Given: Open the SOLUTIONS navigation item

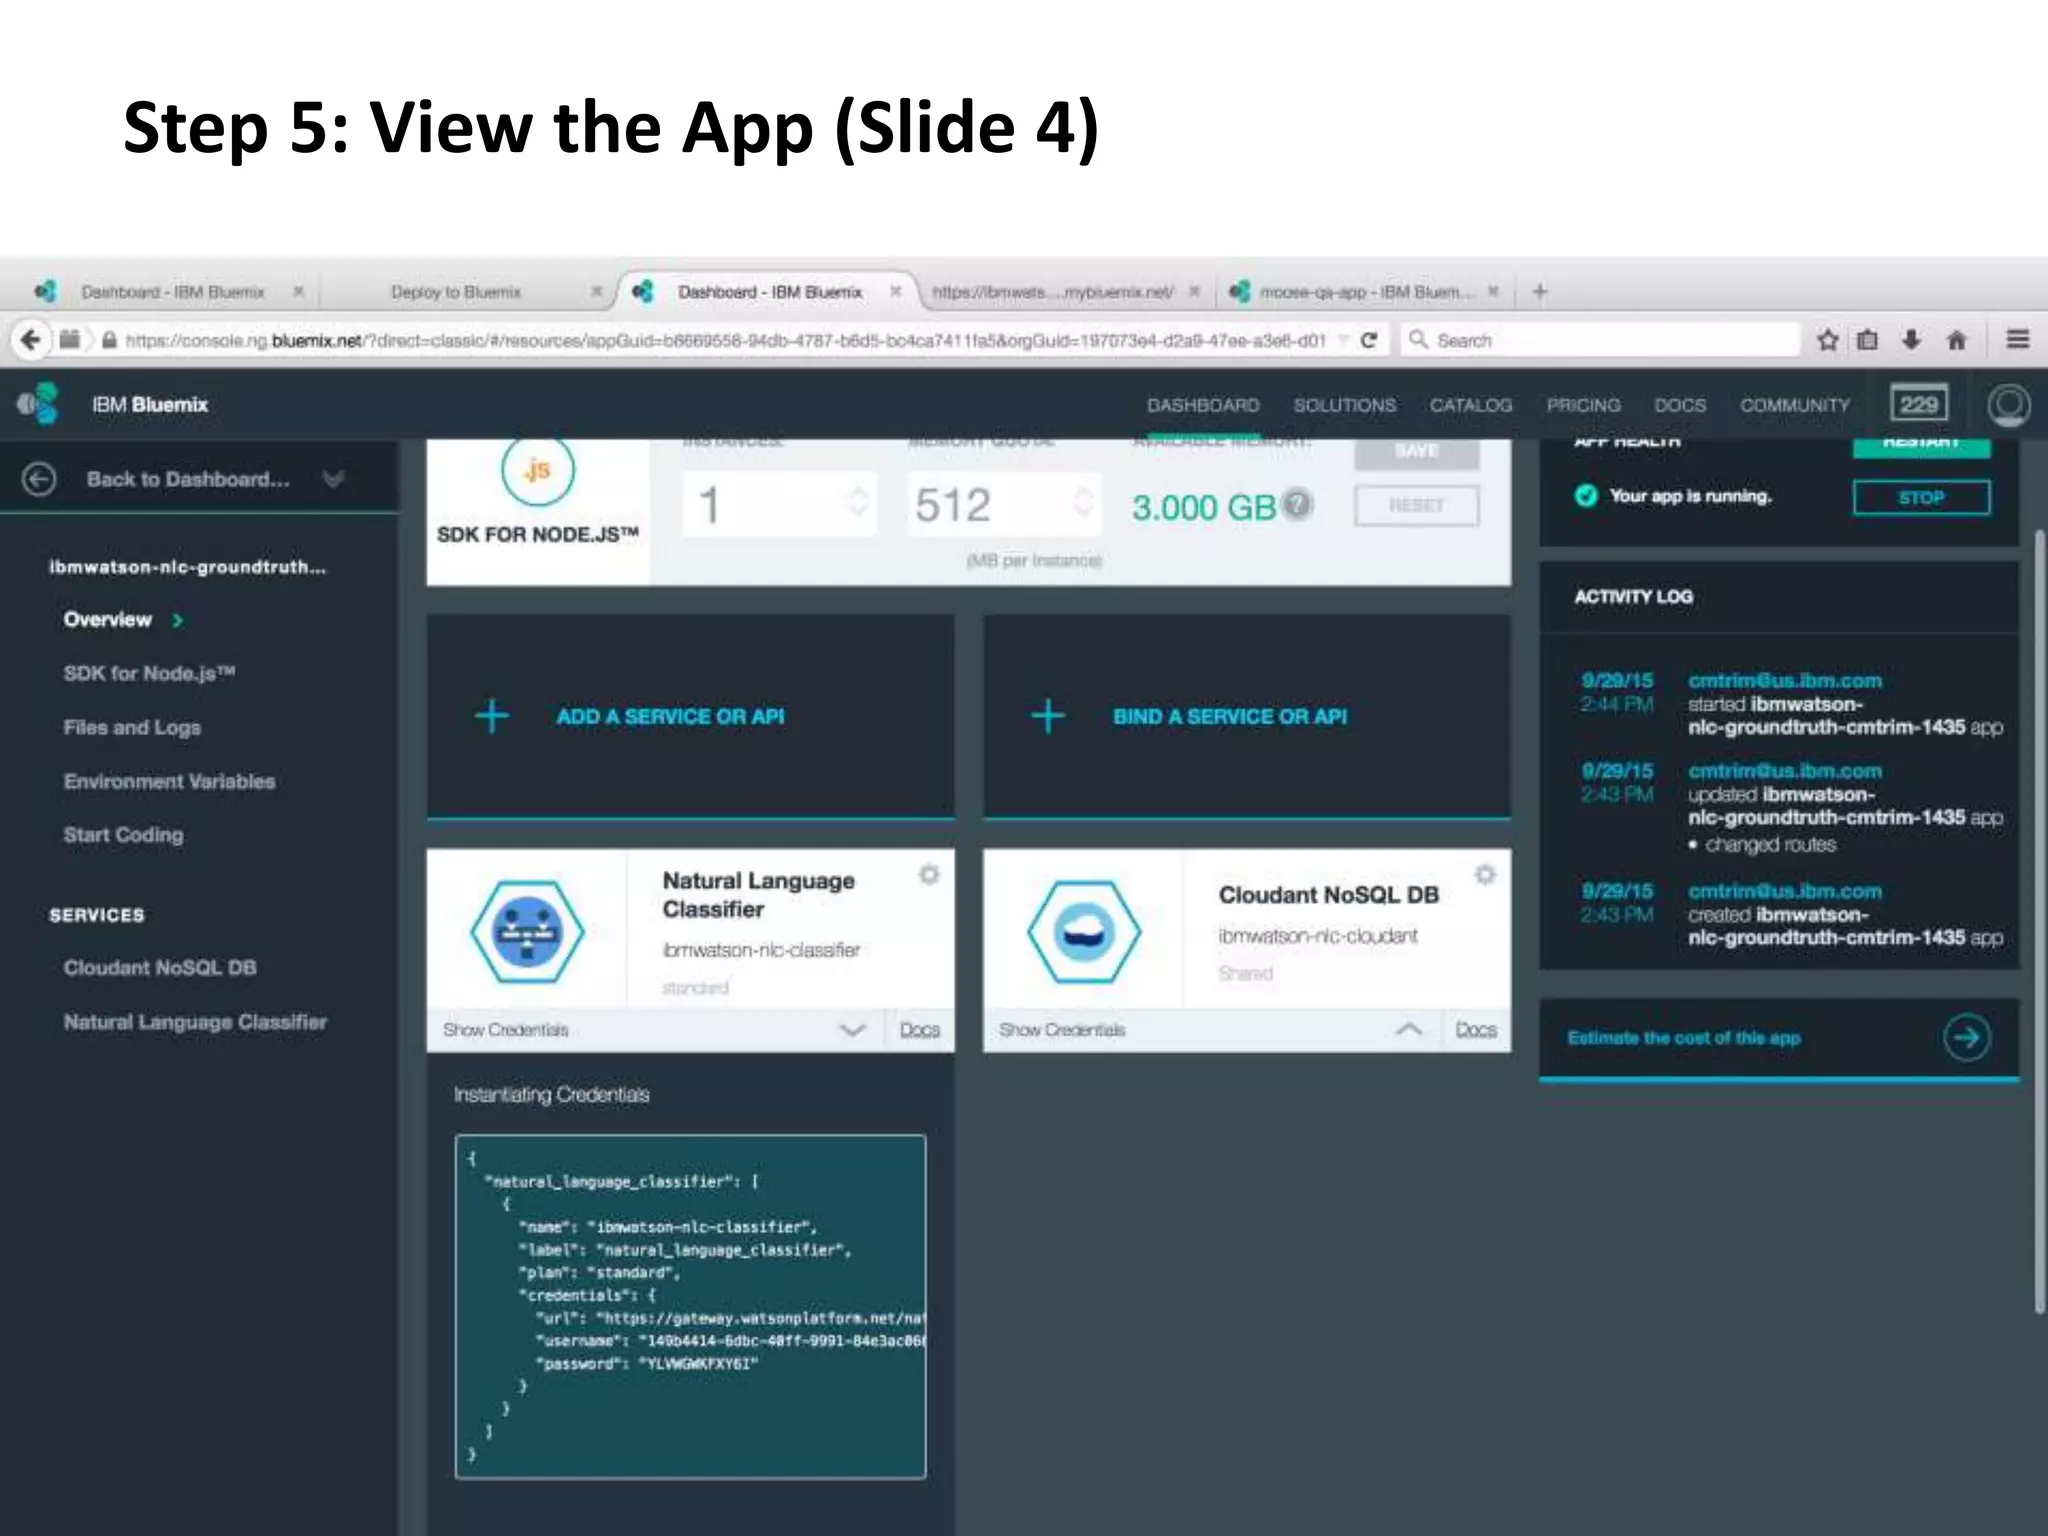Looking at the screenshot, I should [1345, 405].
